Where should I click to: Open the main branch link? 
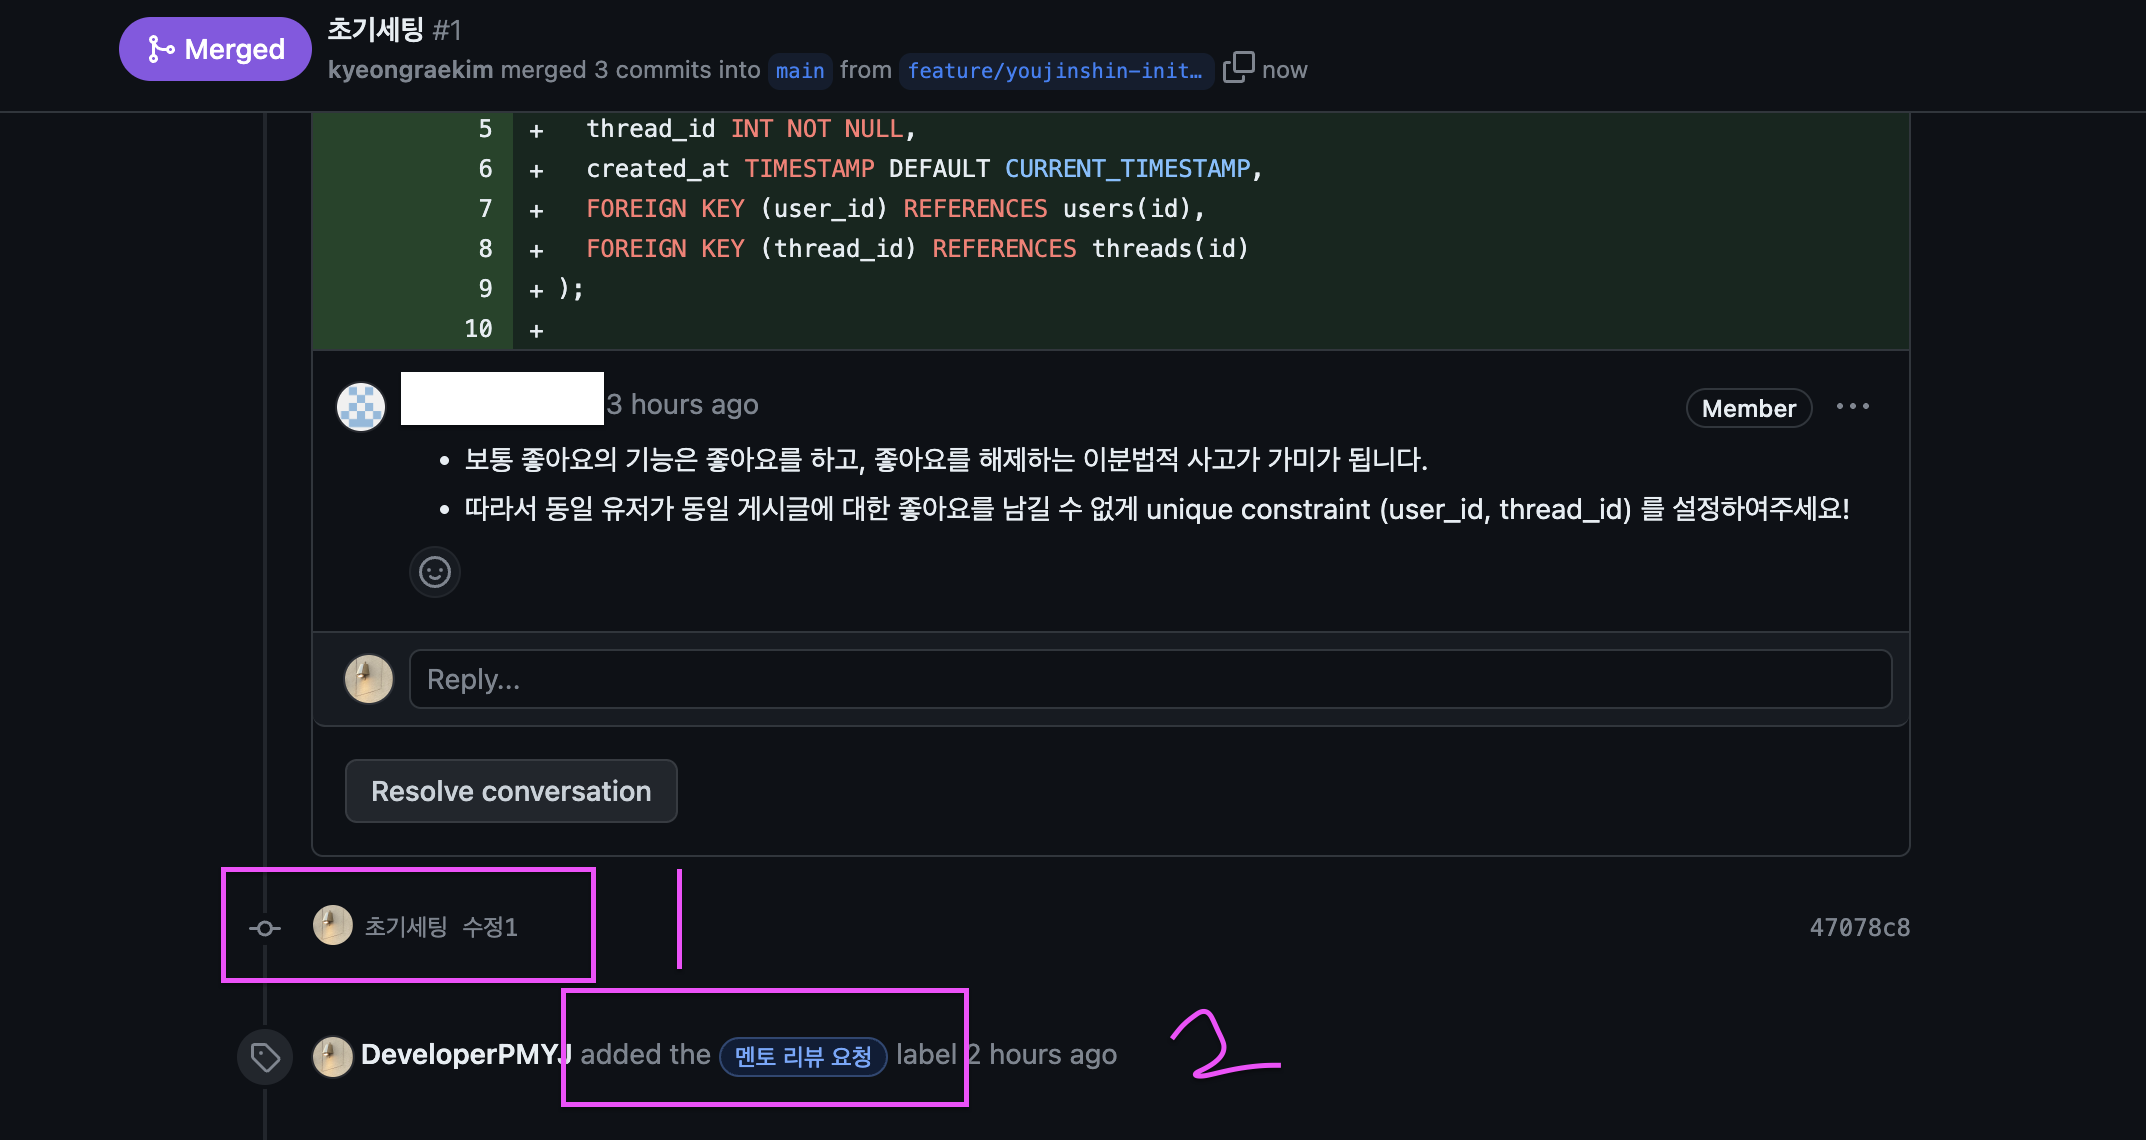(x=800, y=71)
